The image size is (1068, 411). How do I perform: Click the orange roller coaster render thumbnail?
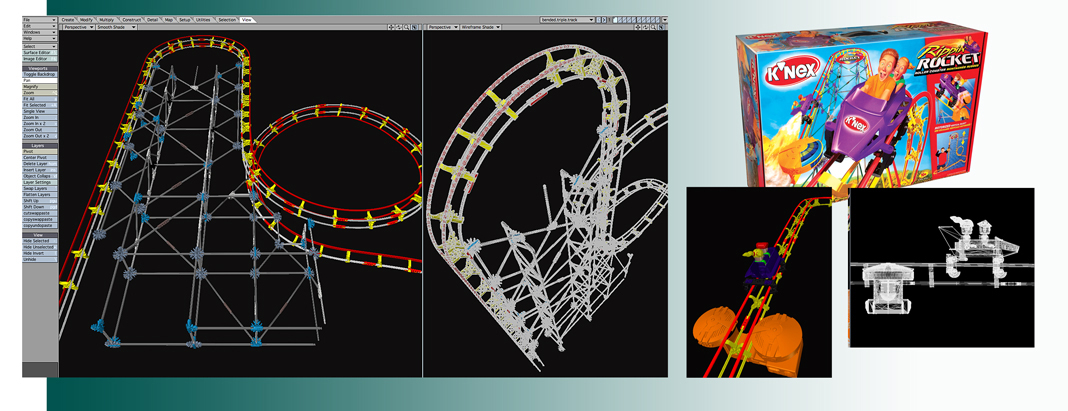759,281
